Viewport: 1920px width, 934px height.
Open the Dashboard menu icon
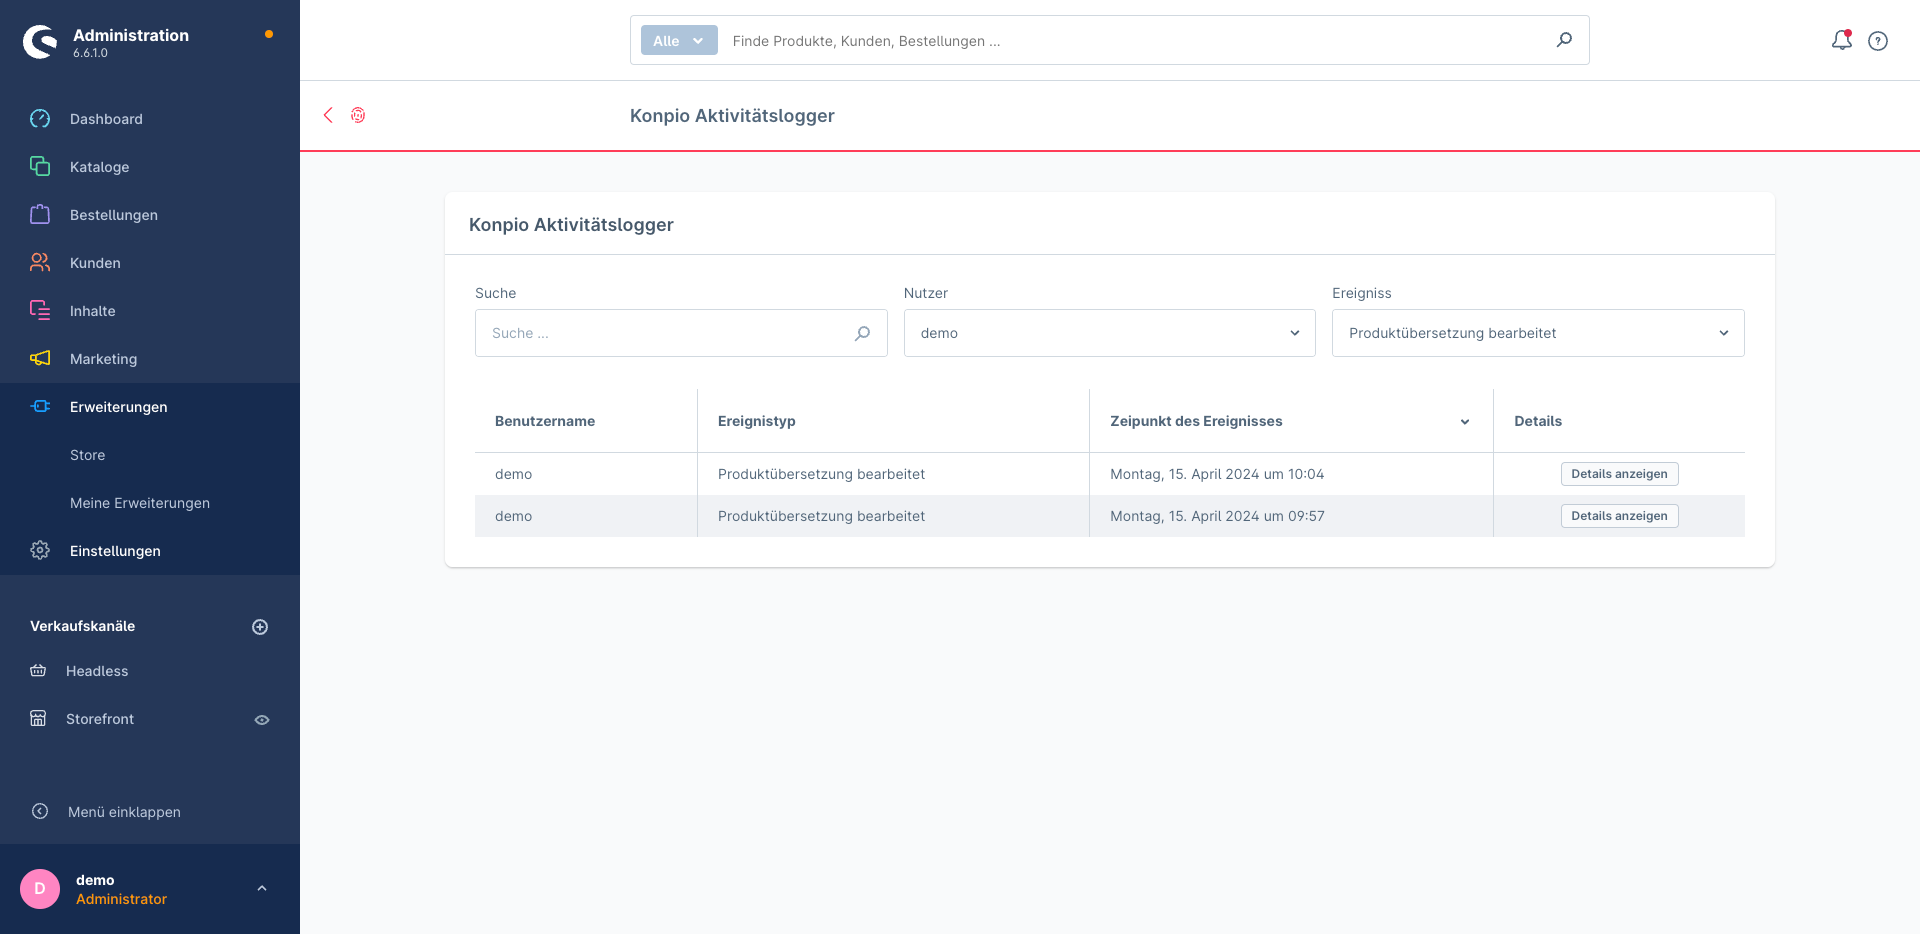40,119
